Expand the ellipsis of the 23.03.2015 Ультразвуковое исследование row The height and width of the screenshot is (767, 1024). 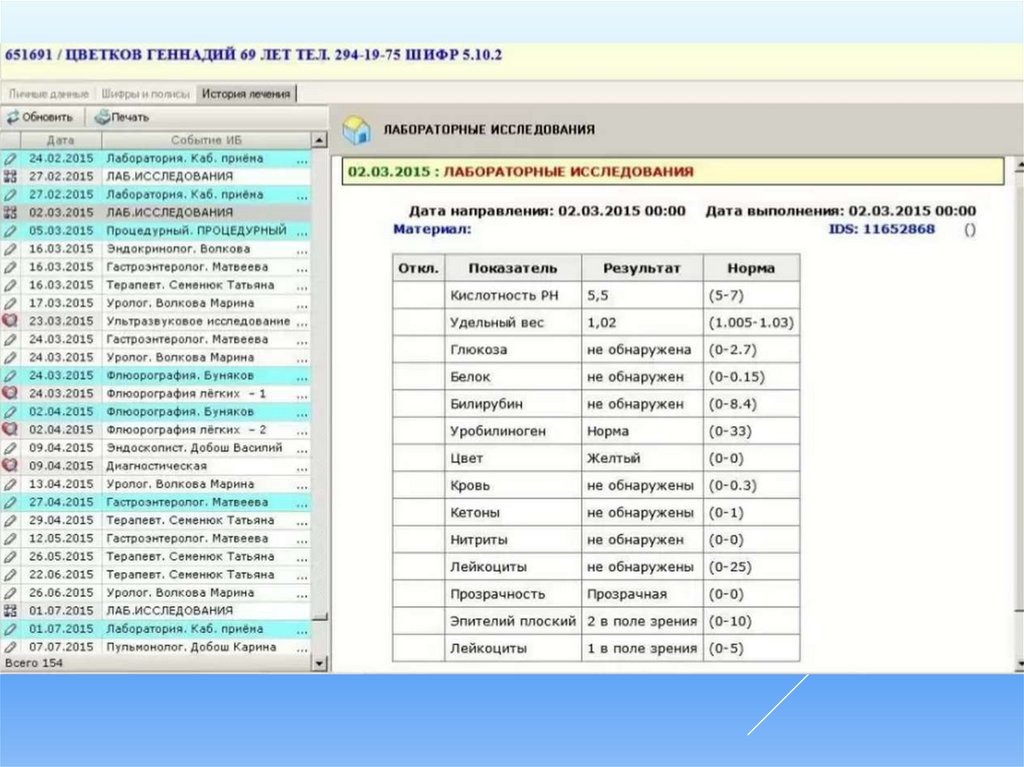pyautogui.click(x=302, y=323)
